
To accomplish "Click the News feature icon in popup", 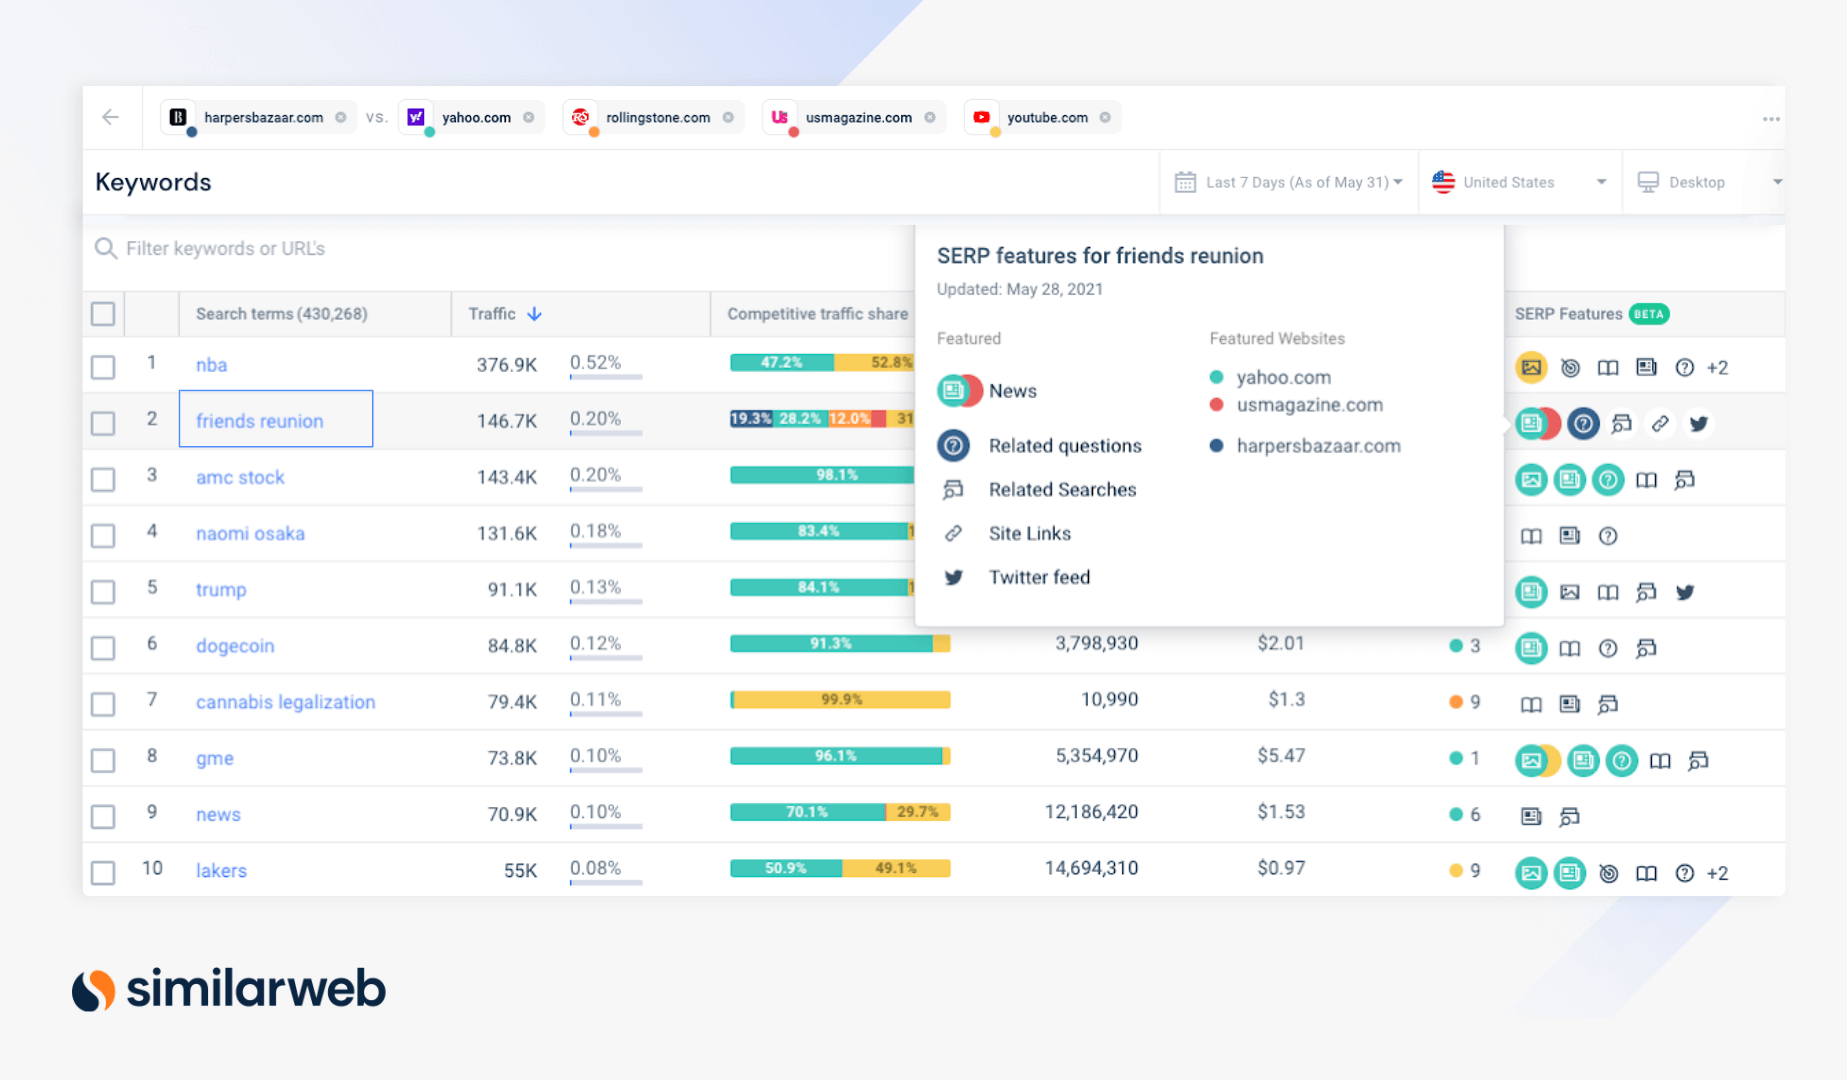I will (958, 390).
